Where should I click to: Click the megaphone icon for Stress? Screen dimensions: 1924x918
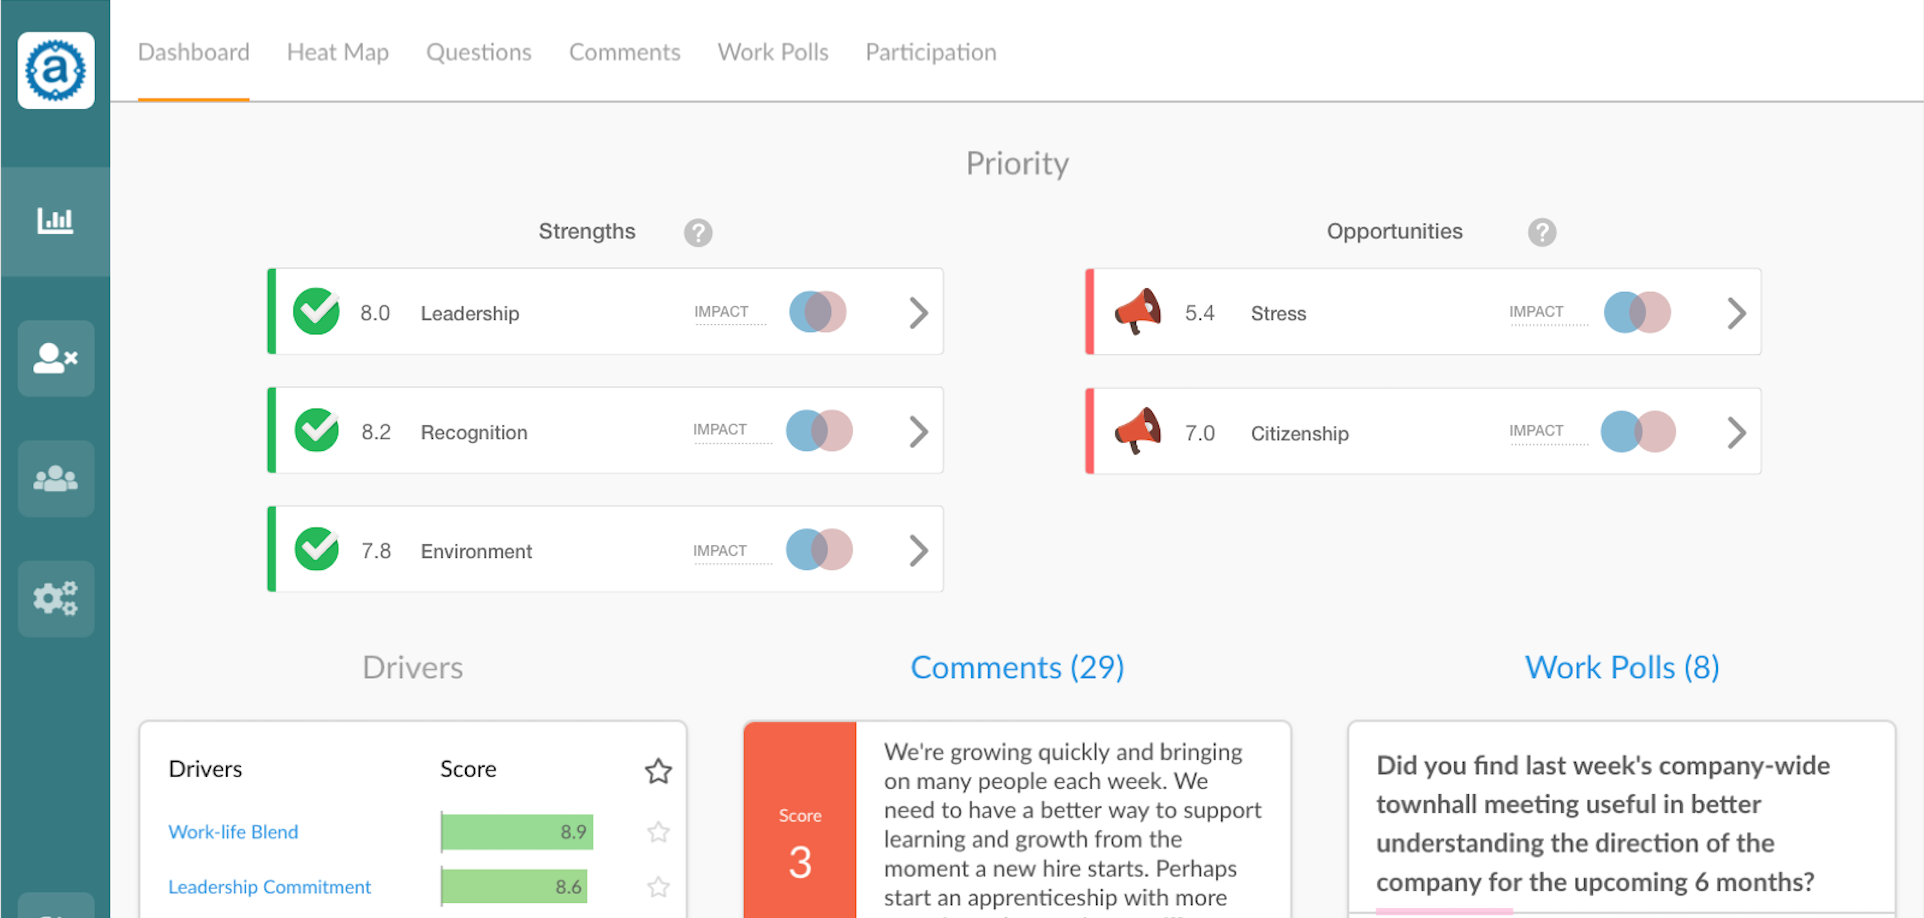(1138, 312)
